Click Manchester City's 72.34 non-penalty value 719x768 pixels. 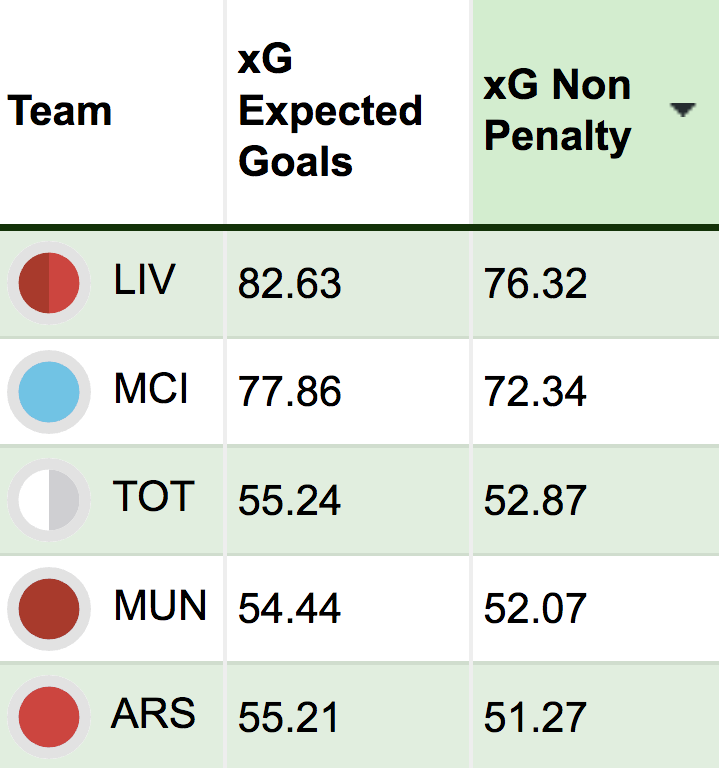535,392
